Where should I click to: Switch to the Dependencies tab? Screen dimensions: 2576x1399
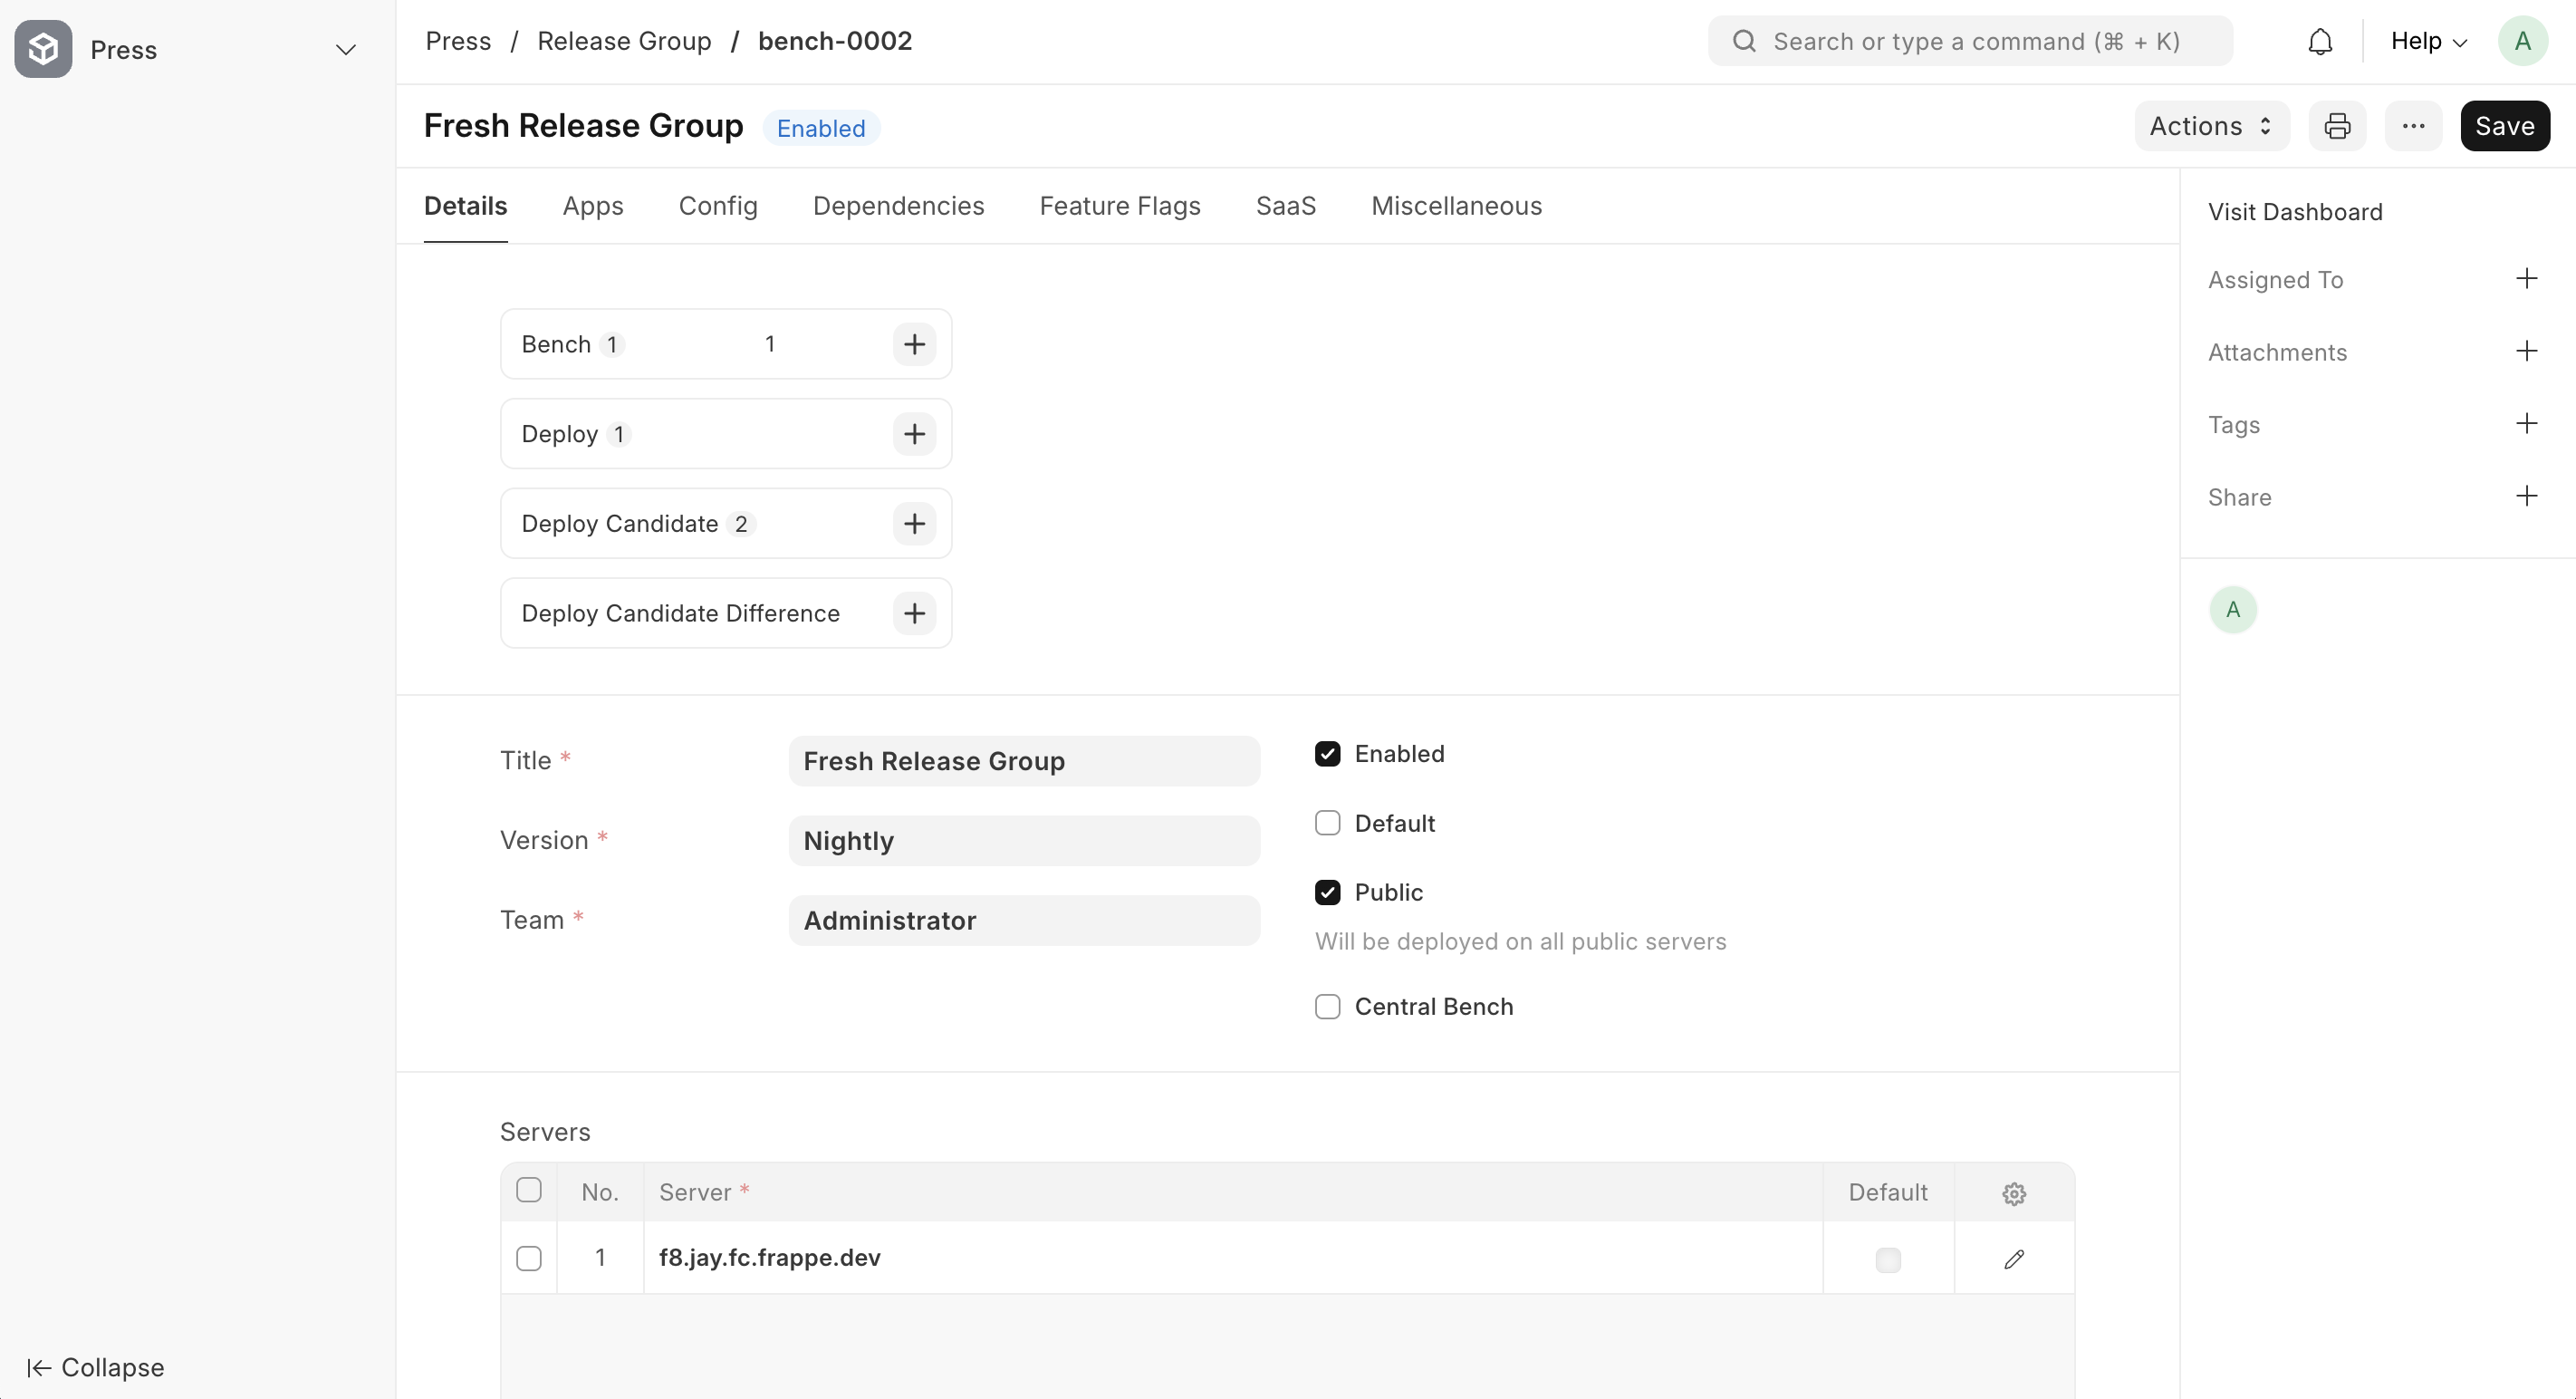coord(898,206)
